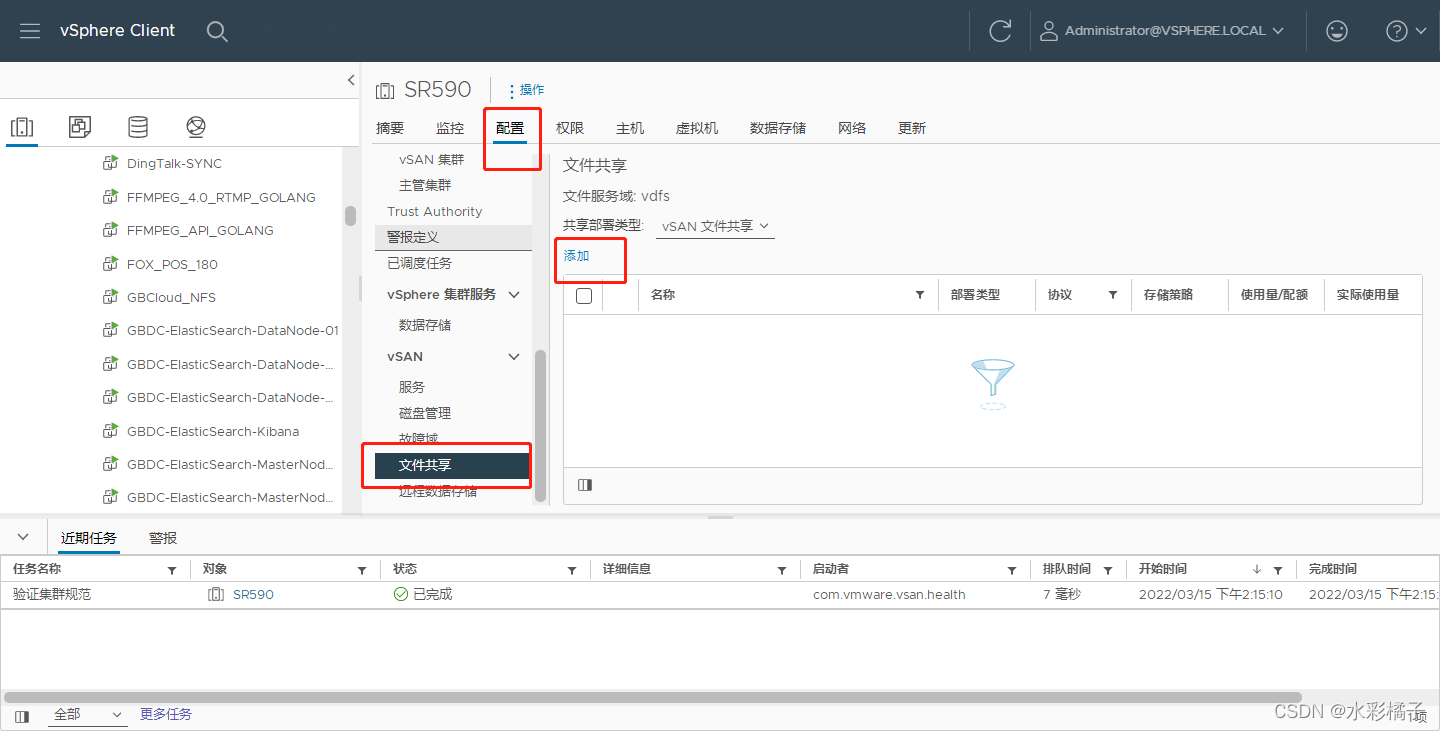
Task: Open 共享部署类型 vSAN 文件共享 dropdown
Action: tap(716, 226)
